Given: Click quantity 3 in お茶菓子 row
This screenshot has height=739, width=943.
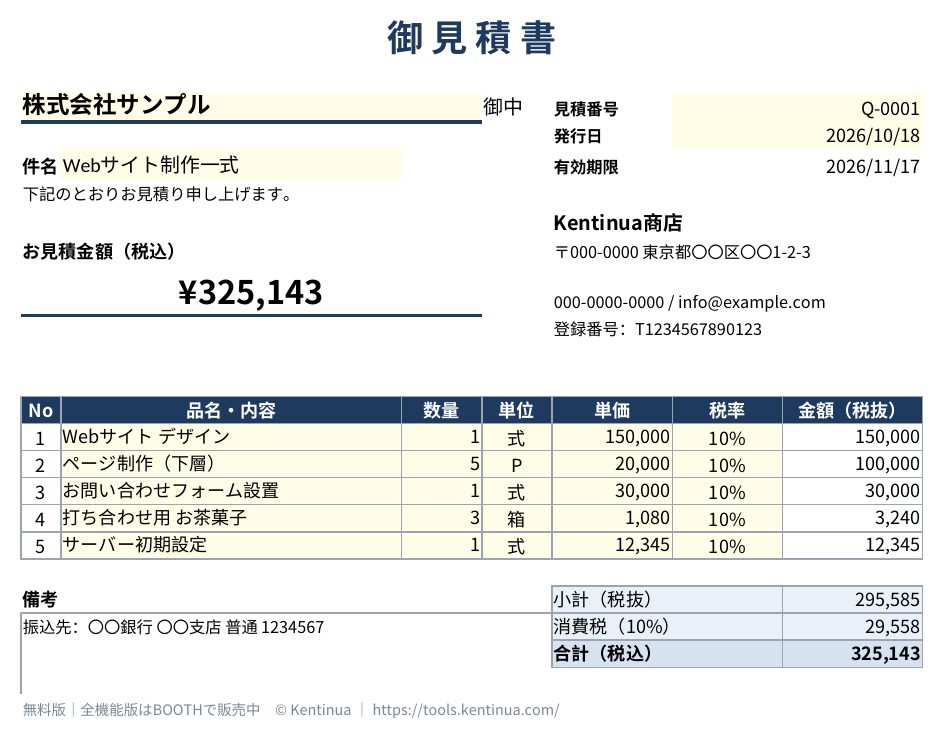Looking at the screenshot, I should [x=441, y=518].
